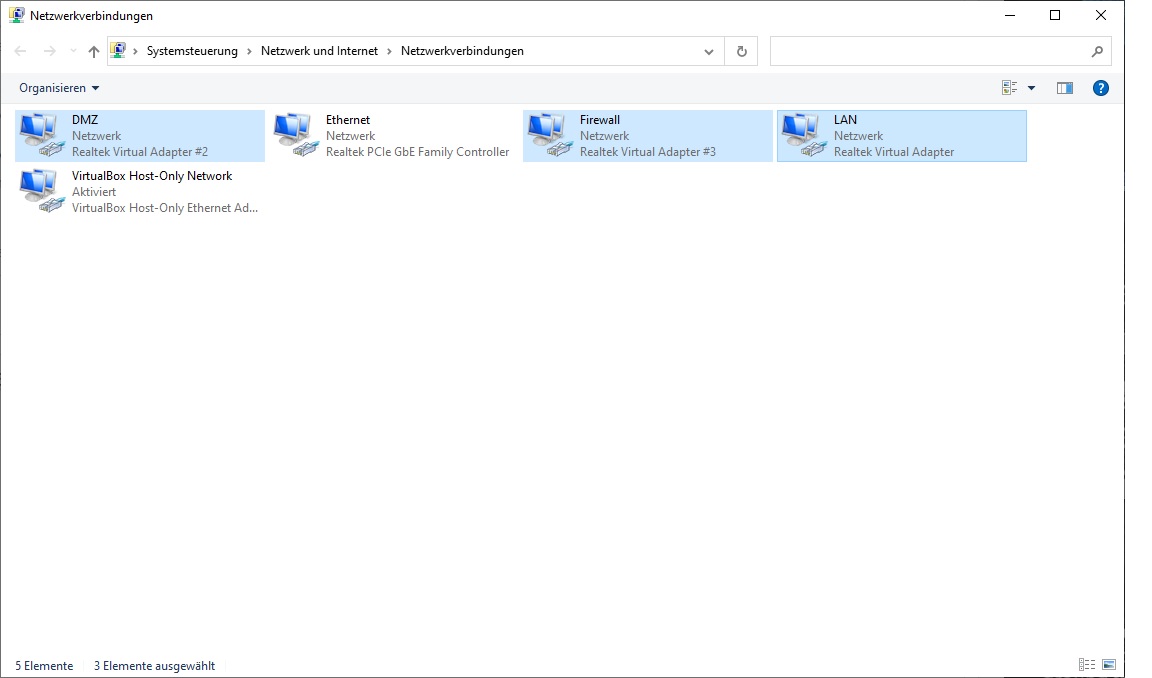Image resolution: width=1152 pixels, height=678 pixels.
Task: Select the DMZ network adapter icon
Action: [42, 135]
